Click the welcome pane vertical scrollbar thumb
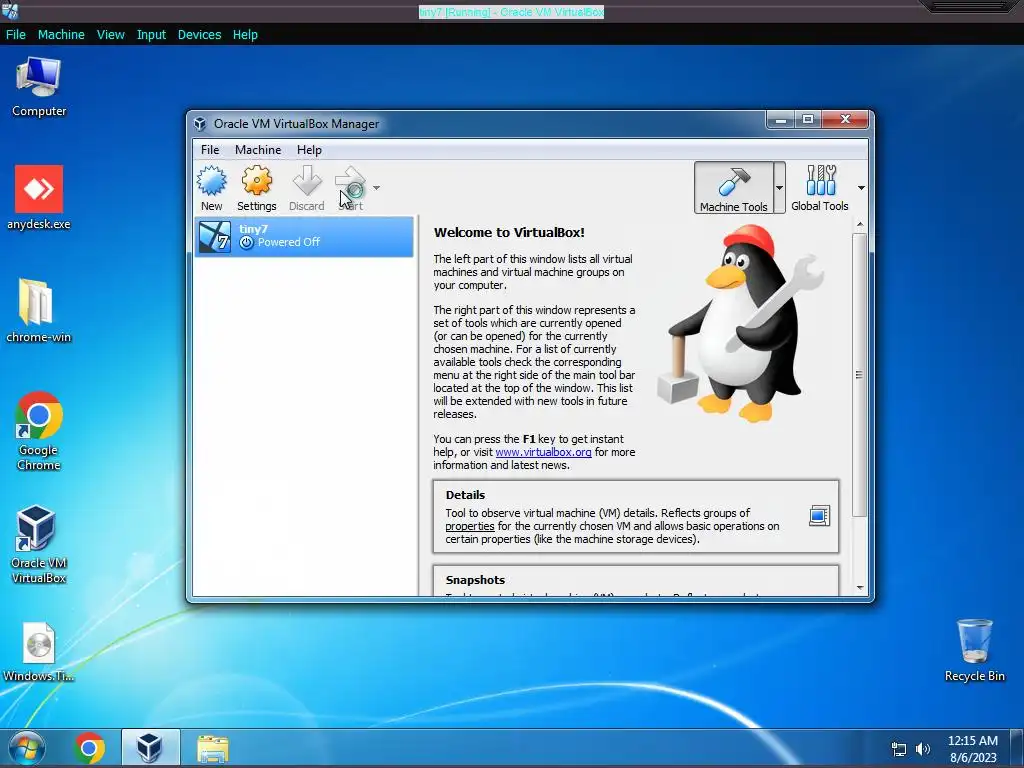1024x768 pixels. tap(860, 375)
